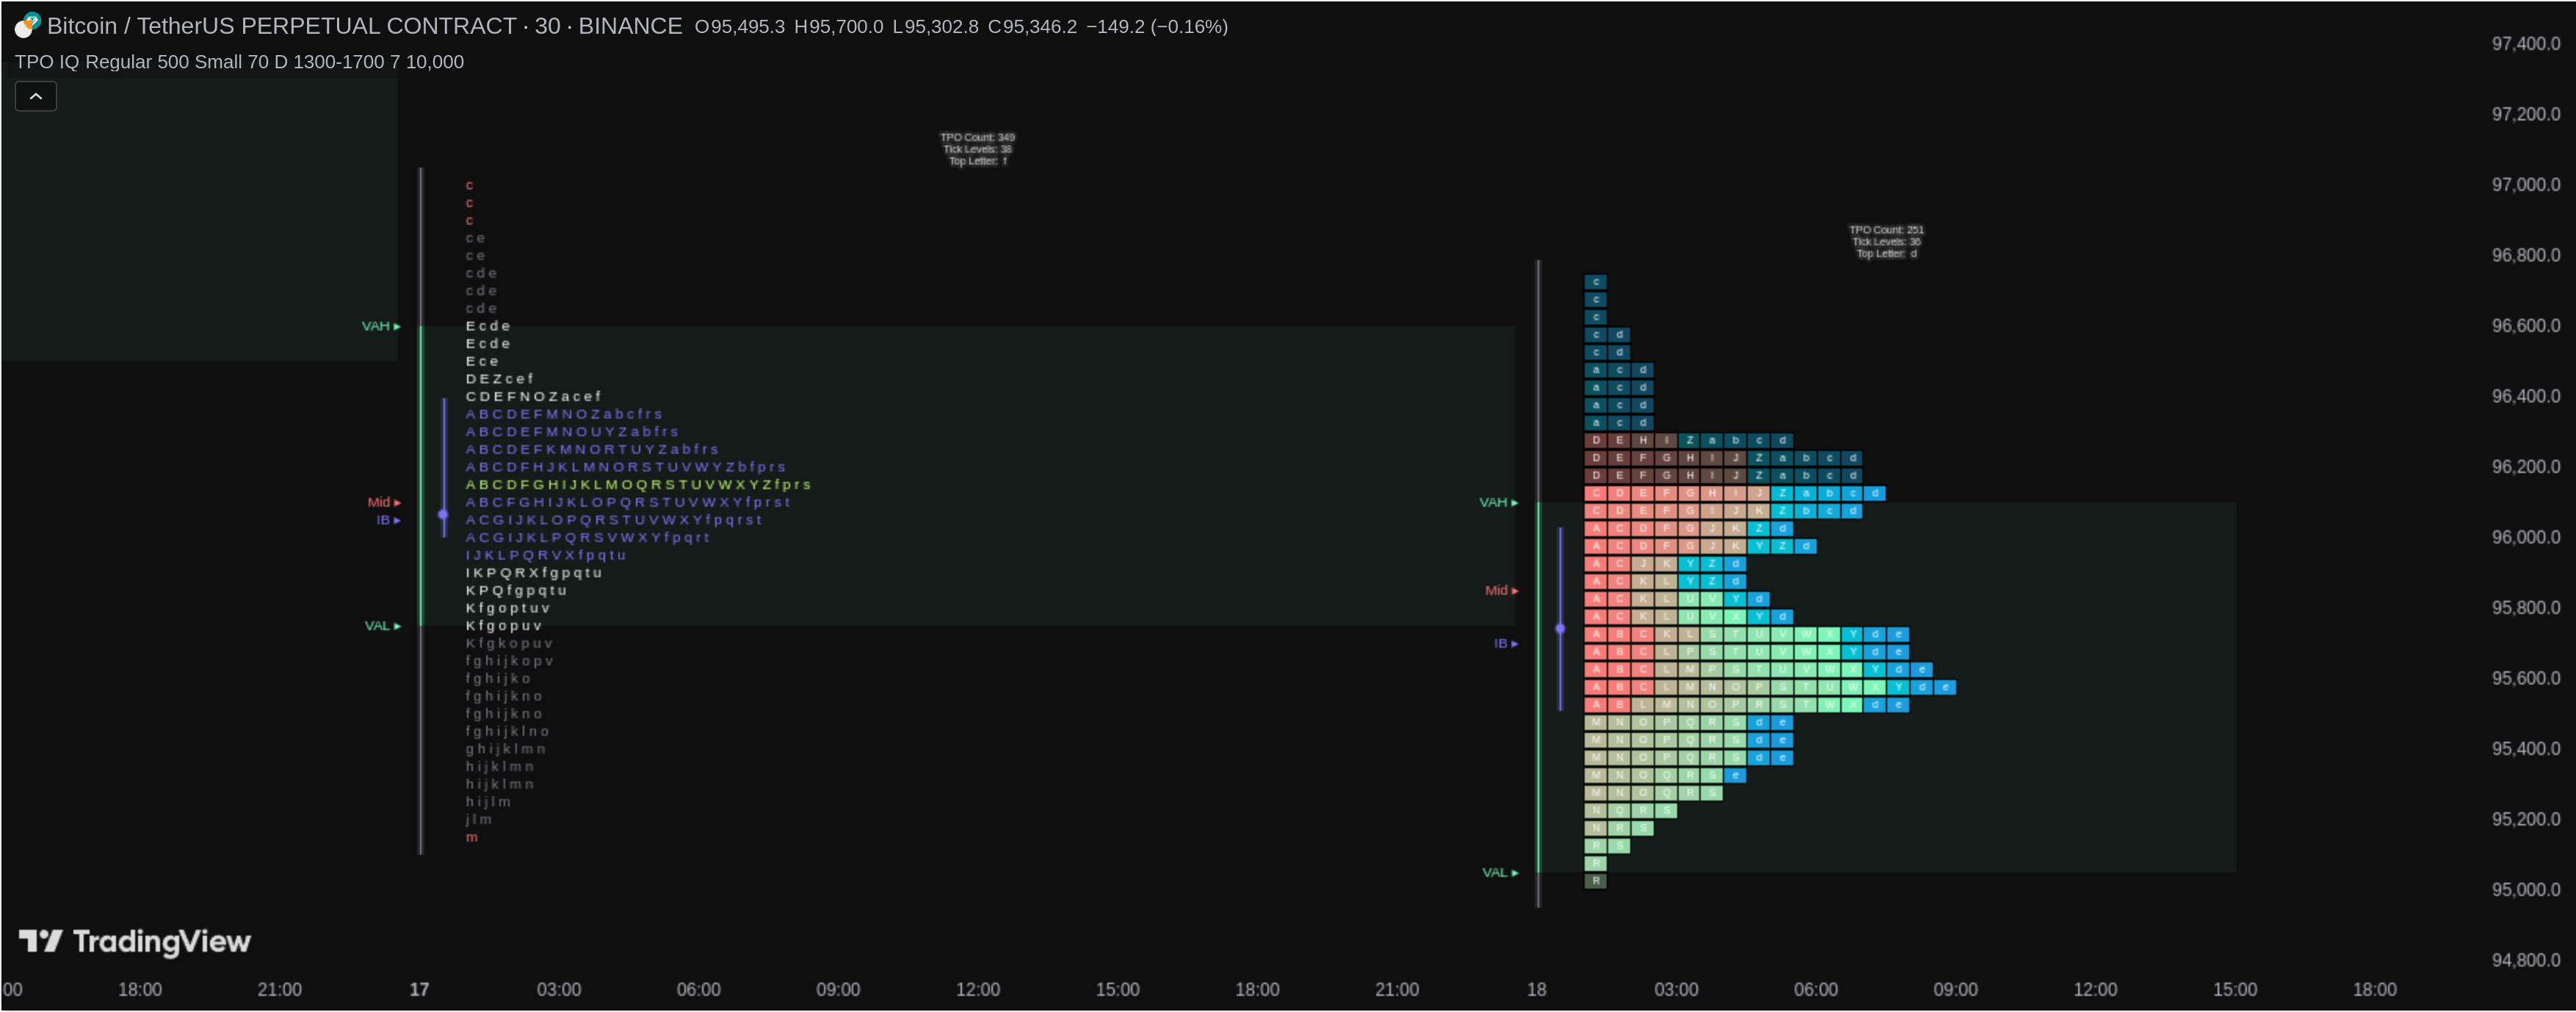The width and height of the screenshot is (2576, 1012).
Task: Click the purple IB range dot on left profile
Action: pos(443,514)
